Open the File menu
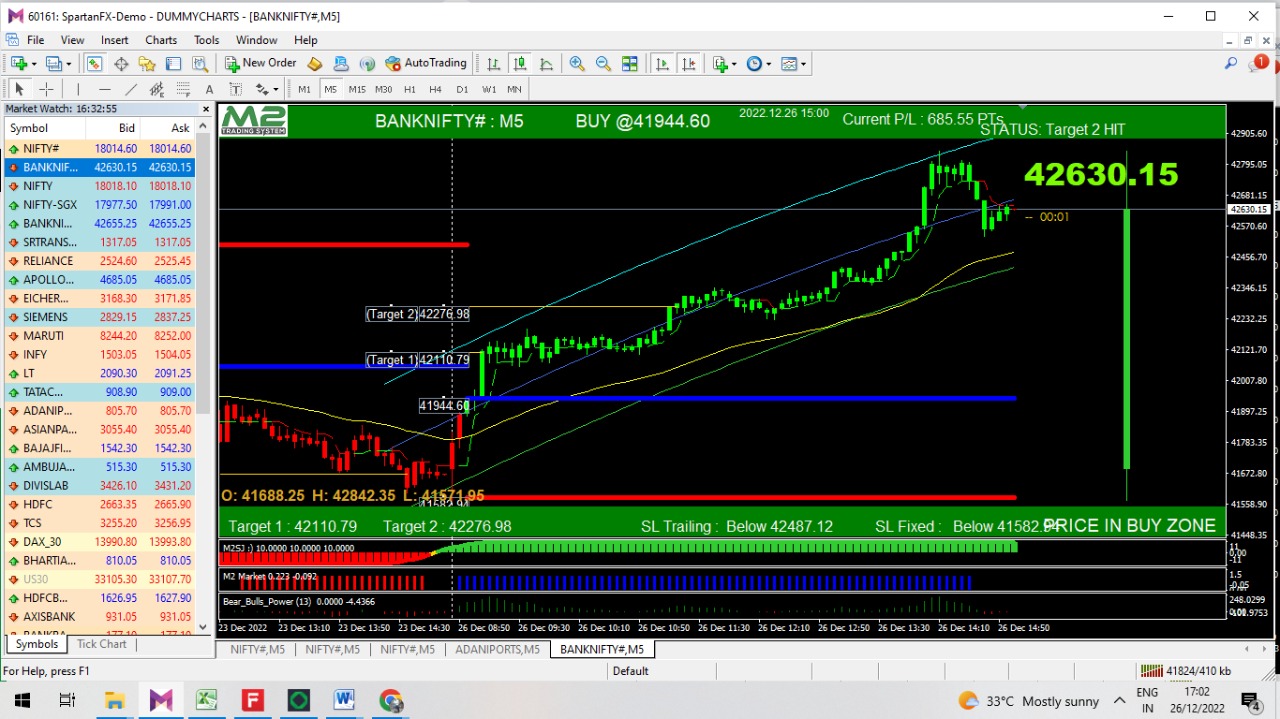 pos(35,40)
